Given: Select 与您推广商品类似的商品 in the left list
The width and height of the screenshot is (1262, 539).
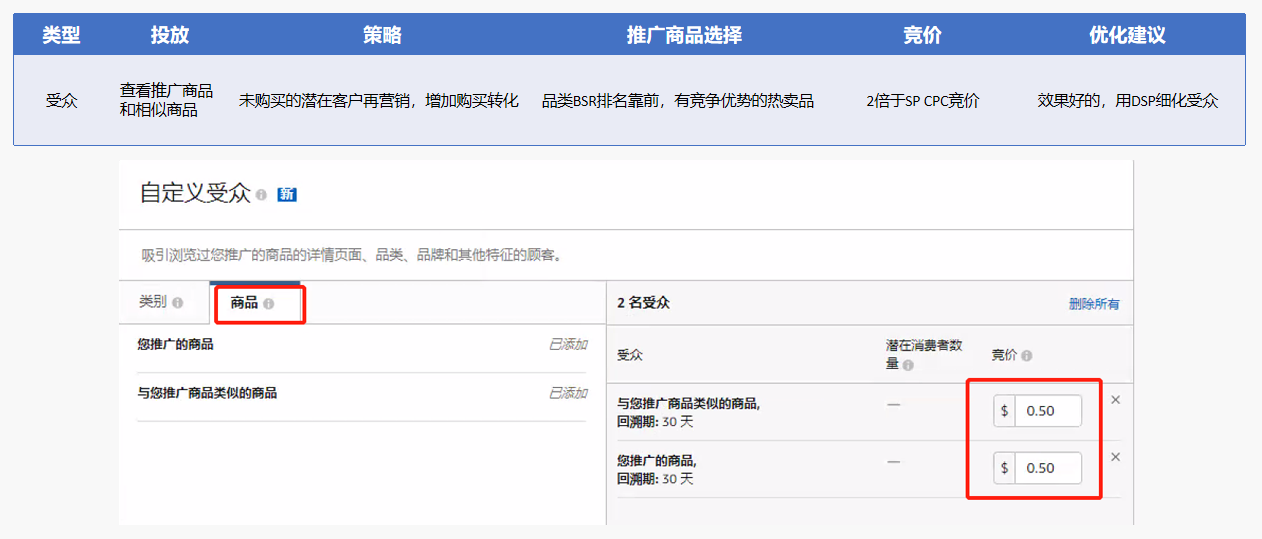Looking at the screenshot, I should click(x=207, y=393).
